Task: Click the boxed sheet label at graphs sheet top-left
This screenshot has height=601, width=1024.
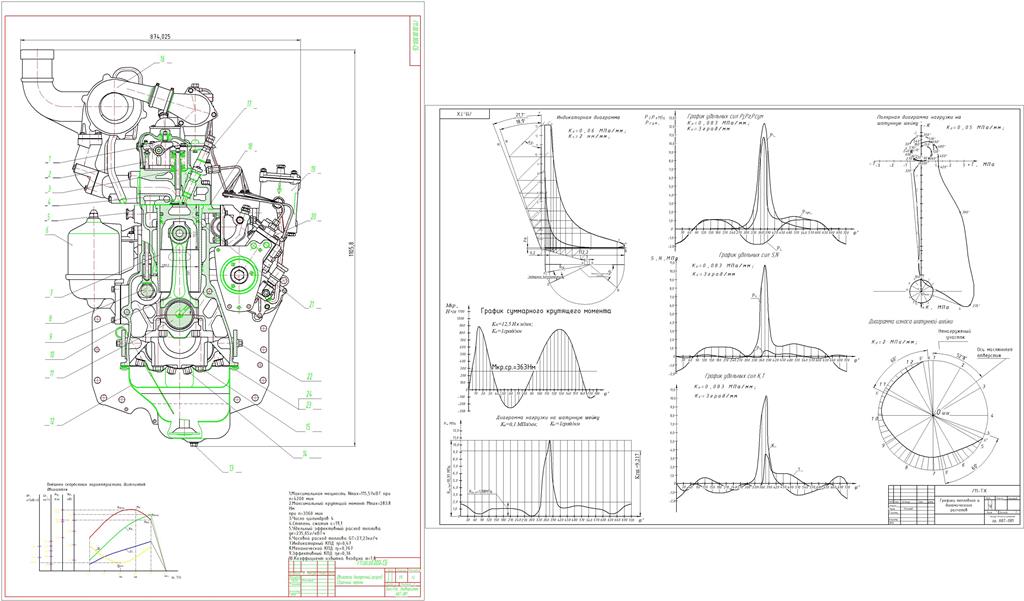Action: (x=464, y=114)
